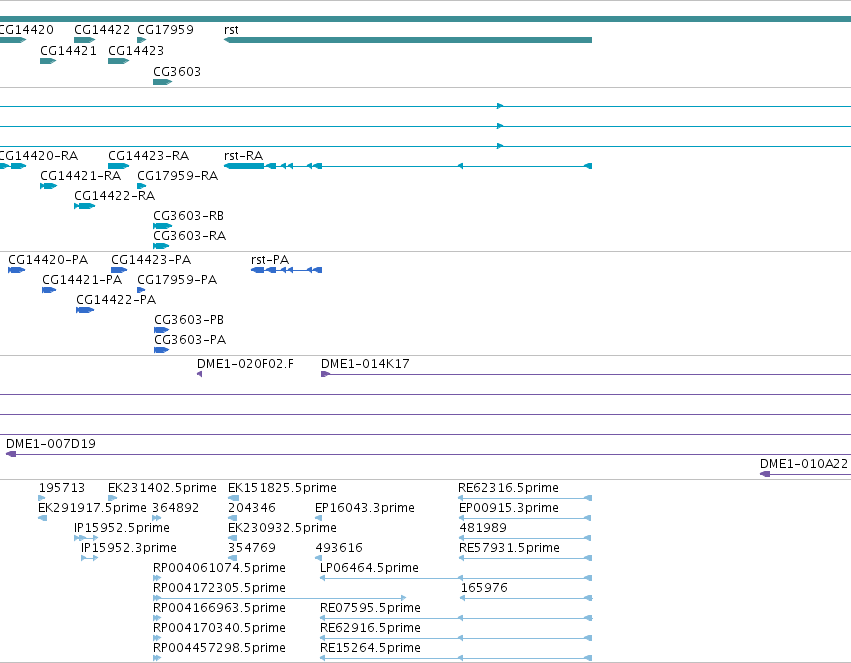The height and width of the screenshot is (663, 851).
Task: Click the CG14420-PA protein label
Action: (x=48, y=260)
